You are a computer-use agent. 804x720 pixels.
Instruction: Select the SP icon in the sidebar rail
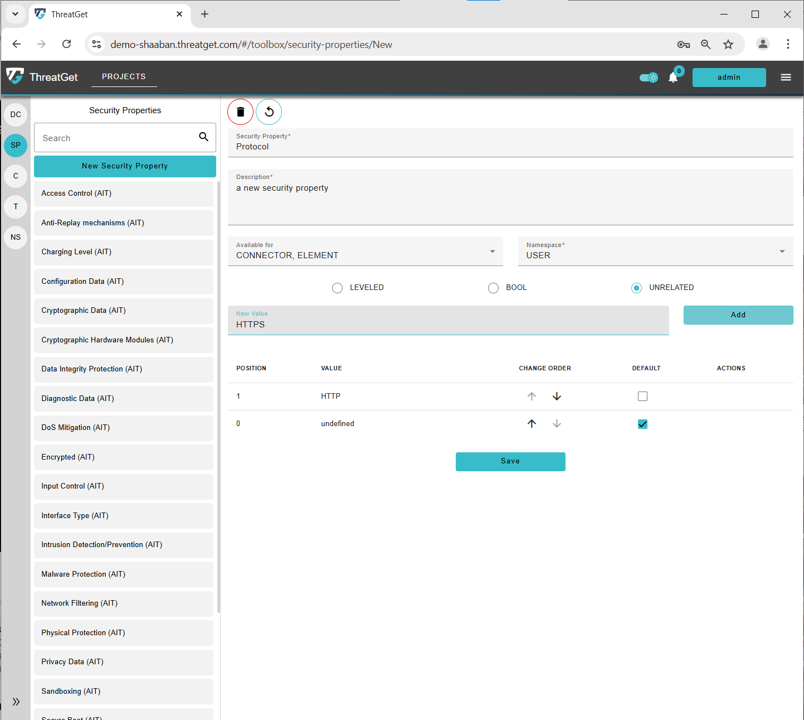15,145
